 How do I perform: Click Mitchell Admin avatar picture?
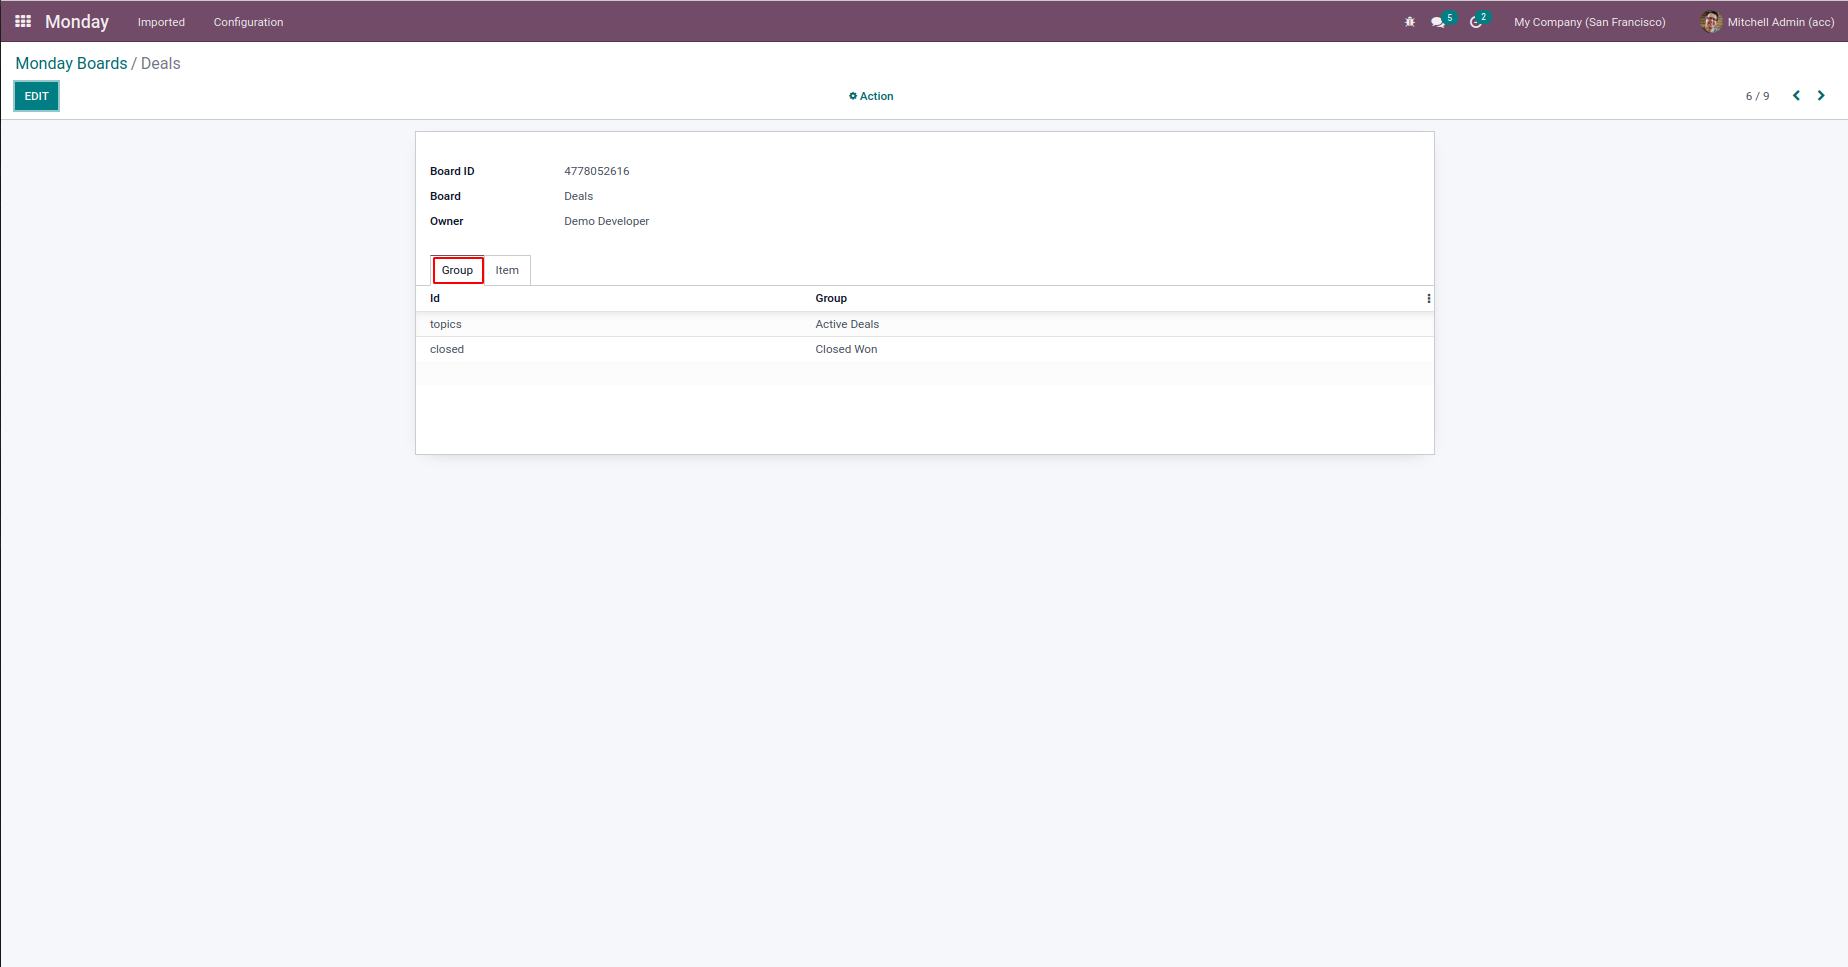(1711, 22)
